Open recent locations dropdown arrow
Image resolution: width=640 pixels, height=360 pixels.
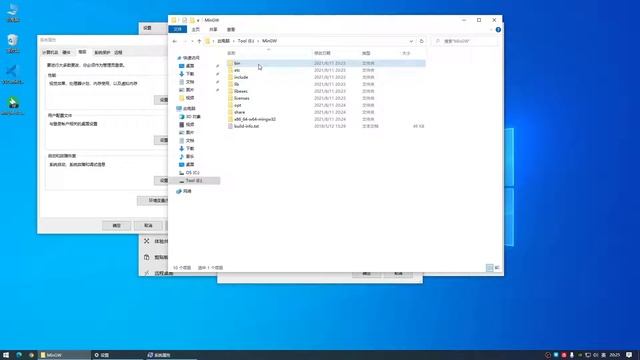tap(192, 41)
